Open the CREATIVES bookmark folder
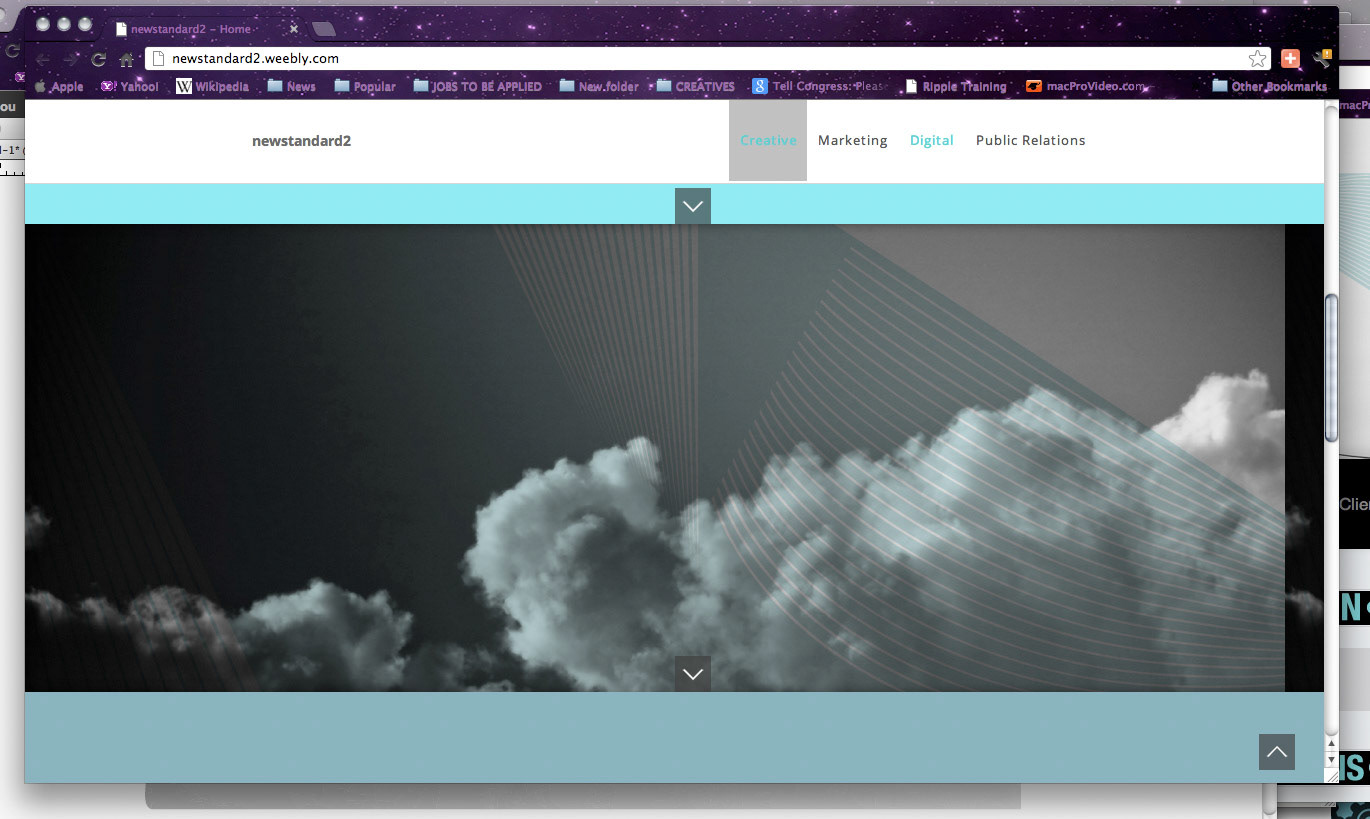 point(695,86)
